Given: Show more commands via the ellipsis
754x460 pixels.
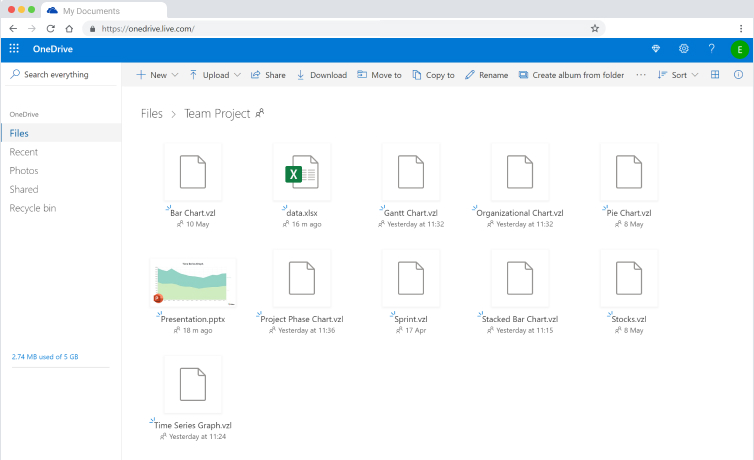Looking at the screenshot, I should tap(641, 75).
